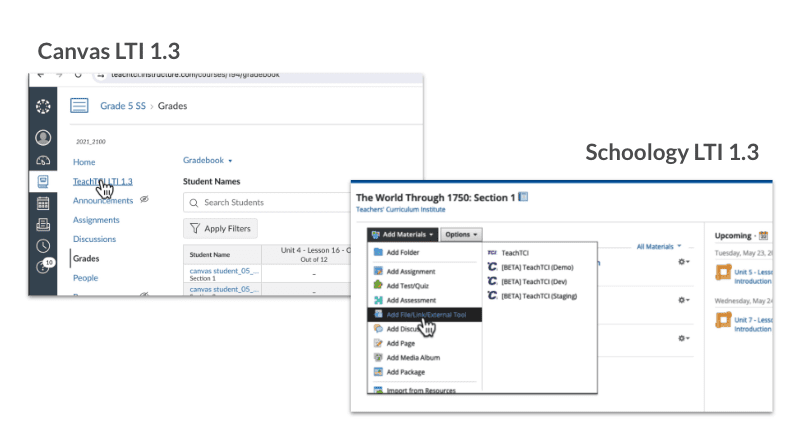The width and height of the screenshot is (802, 441).
Task: Open the Add Materials dropdown button
Action: click(x=403, y=234)
